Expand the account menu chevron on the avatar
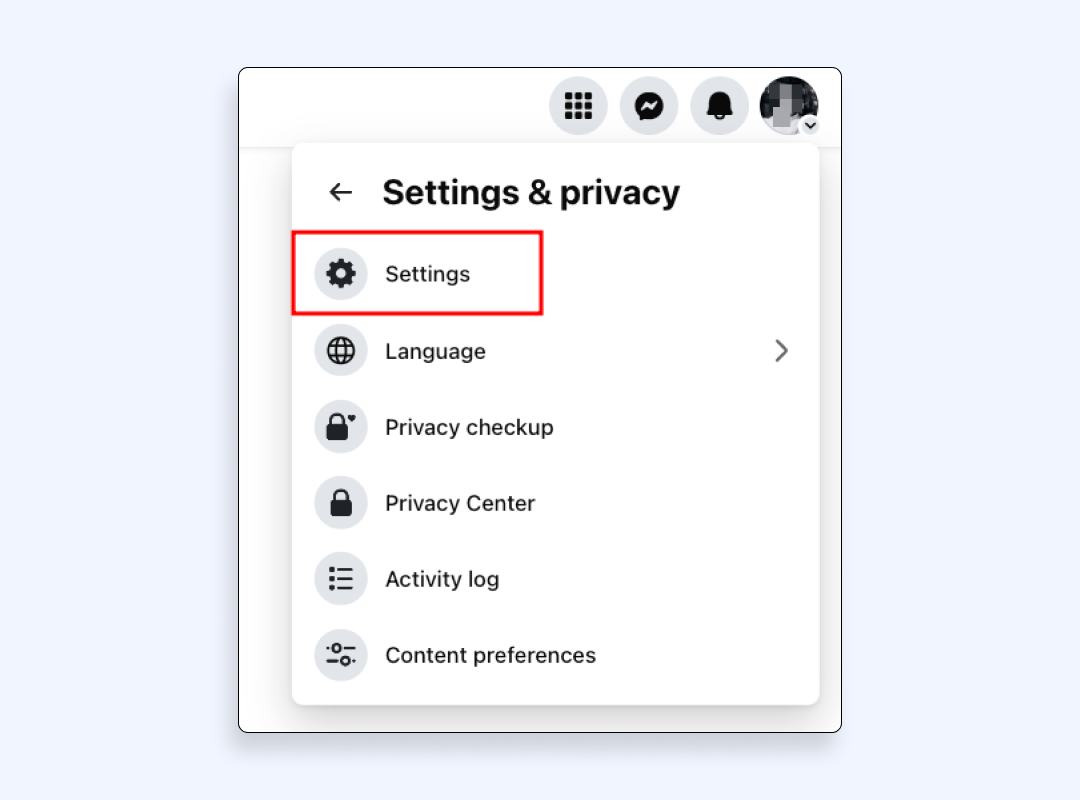This screenshot has width=1080, height=800. tap(810, 125)
